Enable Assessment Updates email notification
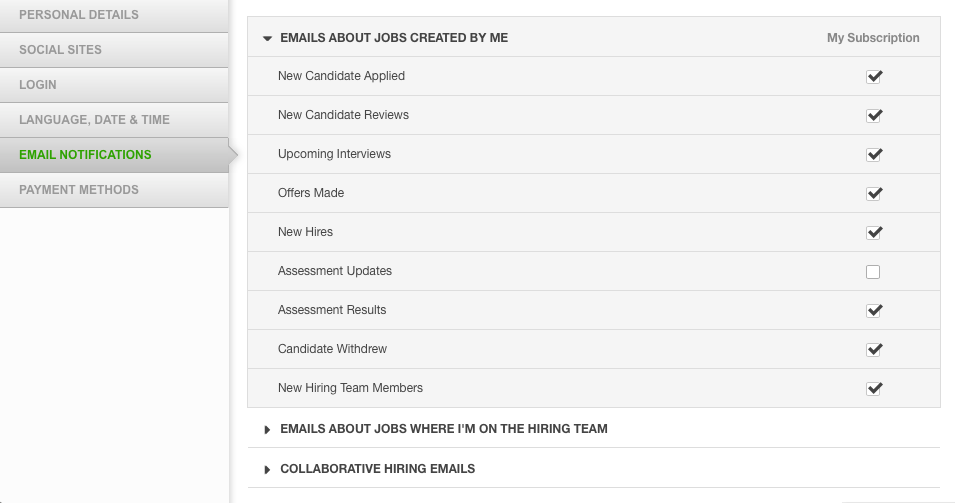Screen dimensions: 955x503 coord(873,272)
